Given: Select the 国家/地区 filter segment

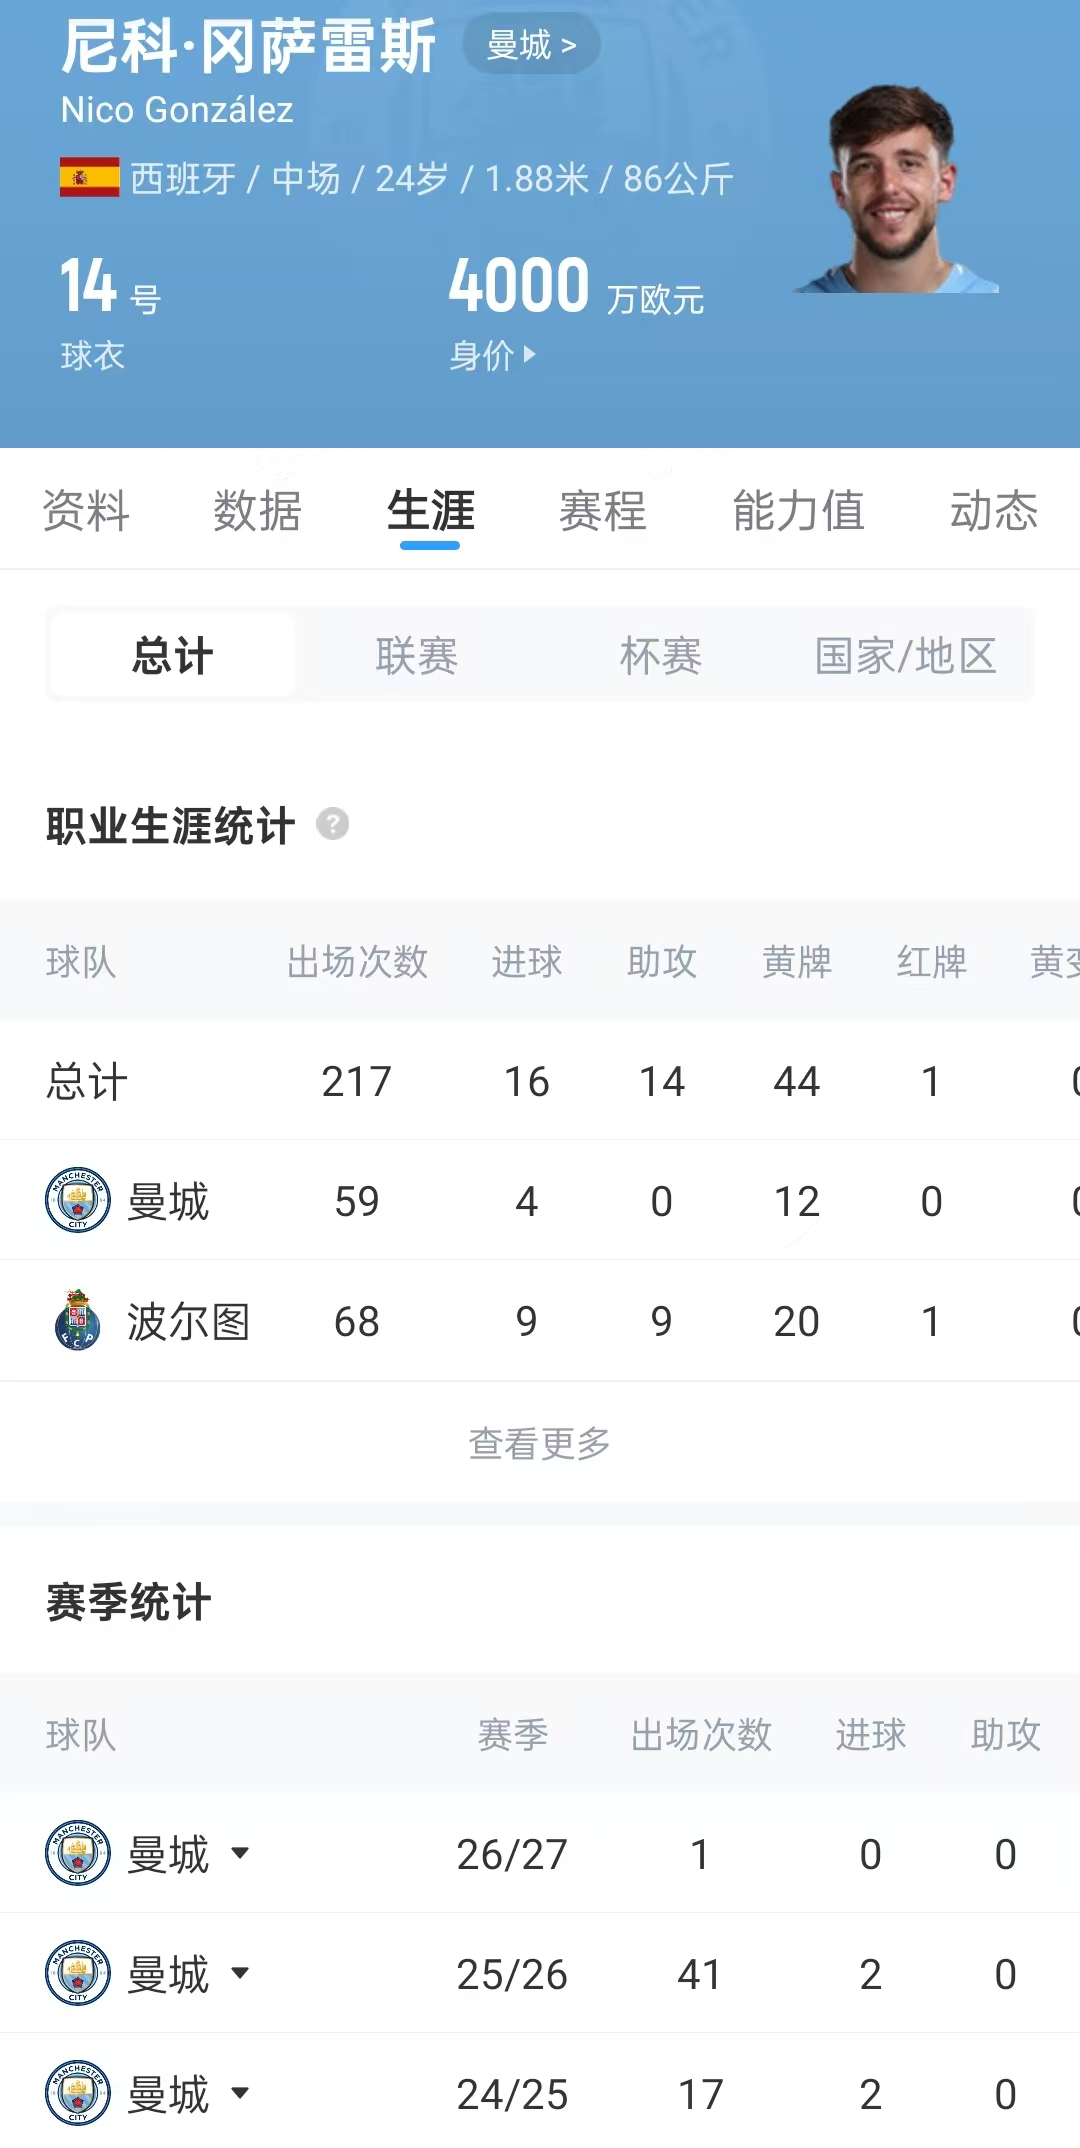Looking at the screenshot, I should (906, 656).
